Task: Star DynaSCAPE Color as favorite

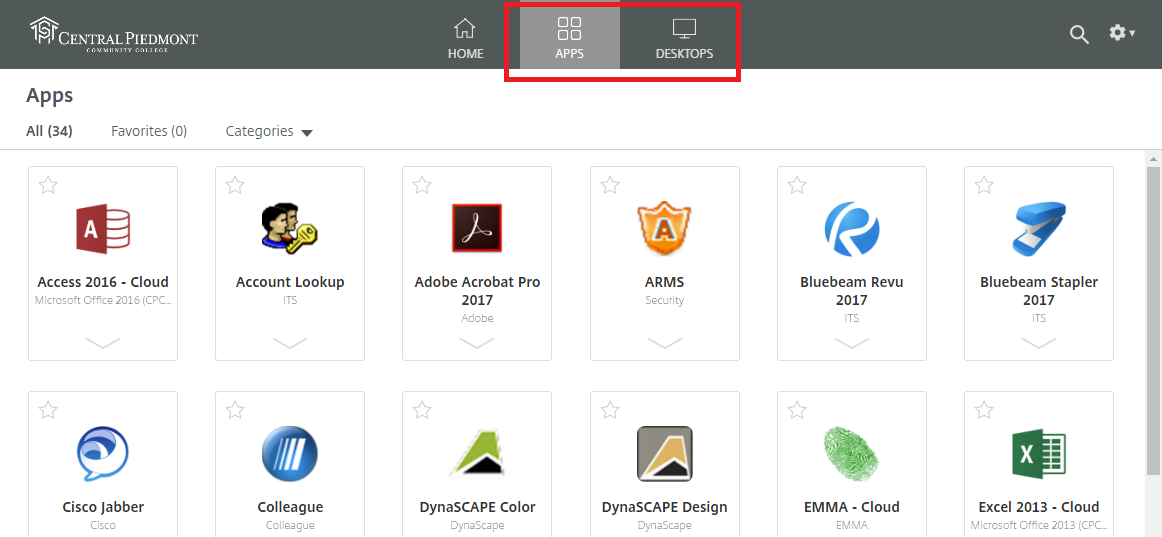Action: click(422, 410)
